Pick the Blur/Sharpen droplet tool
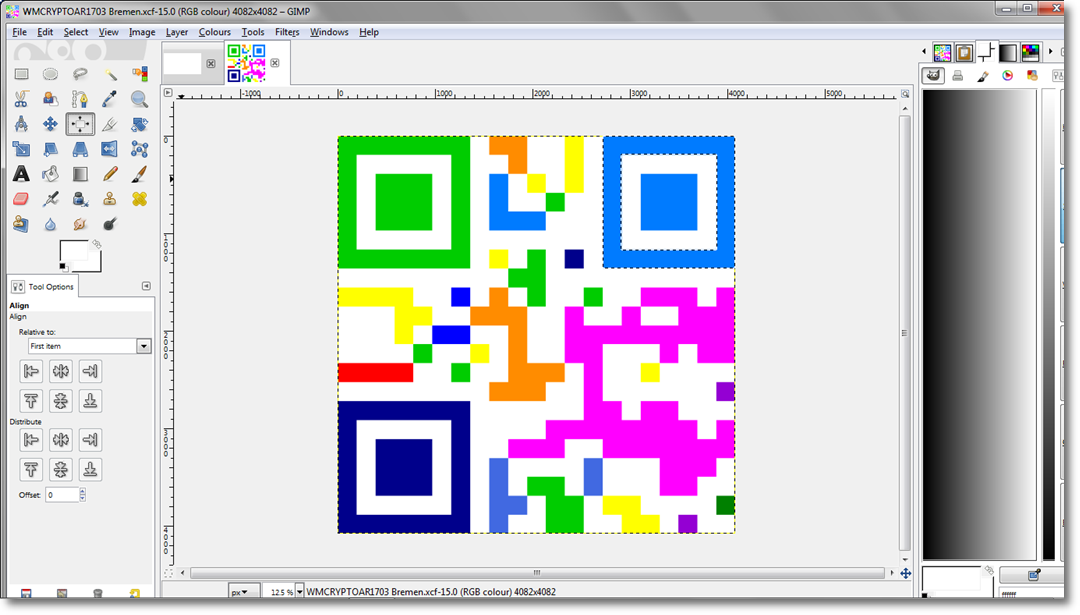The image size is (1080, 615). click(50, 224)
